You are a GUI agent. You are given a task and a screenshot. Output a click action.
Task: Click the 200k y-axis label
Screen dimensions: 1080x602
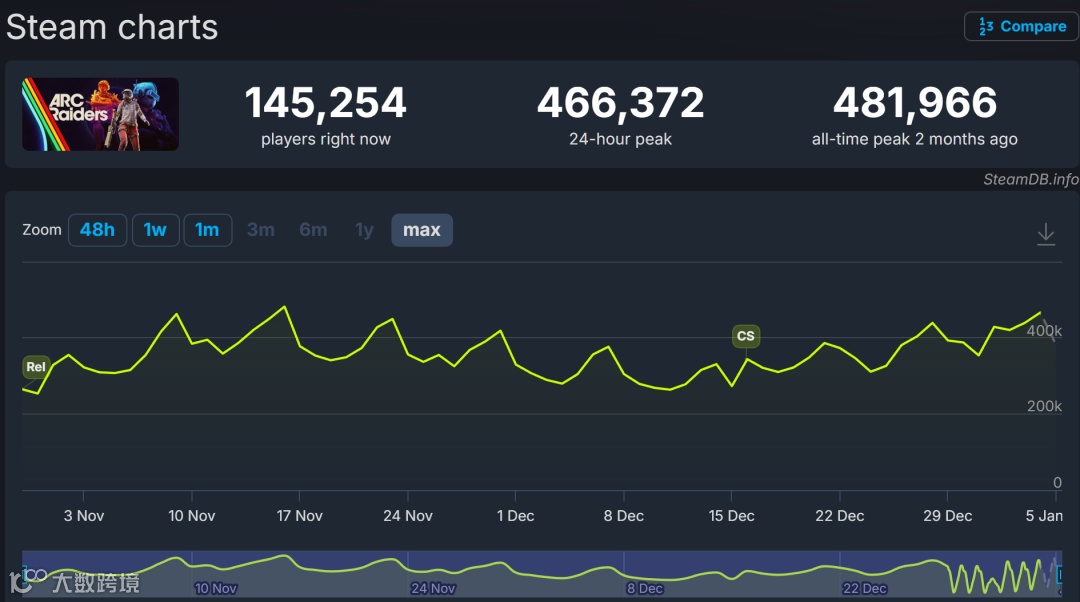(x=1044, y=406)
